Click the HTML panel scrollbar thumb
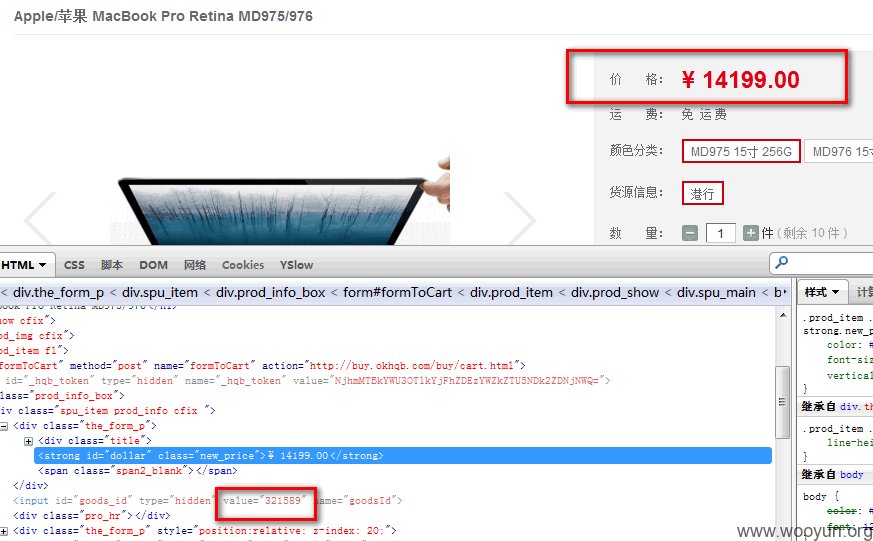873x541 pixels. (782, 402)
